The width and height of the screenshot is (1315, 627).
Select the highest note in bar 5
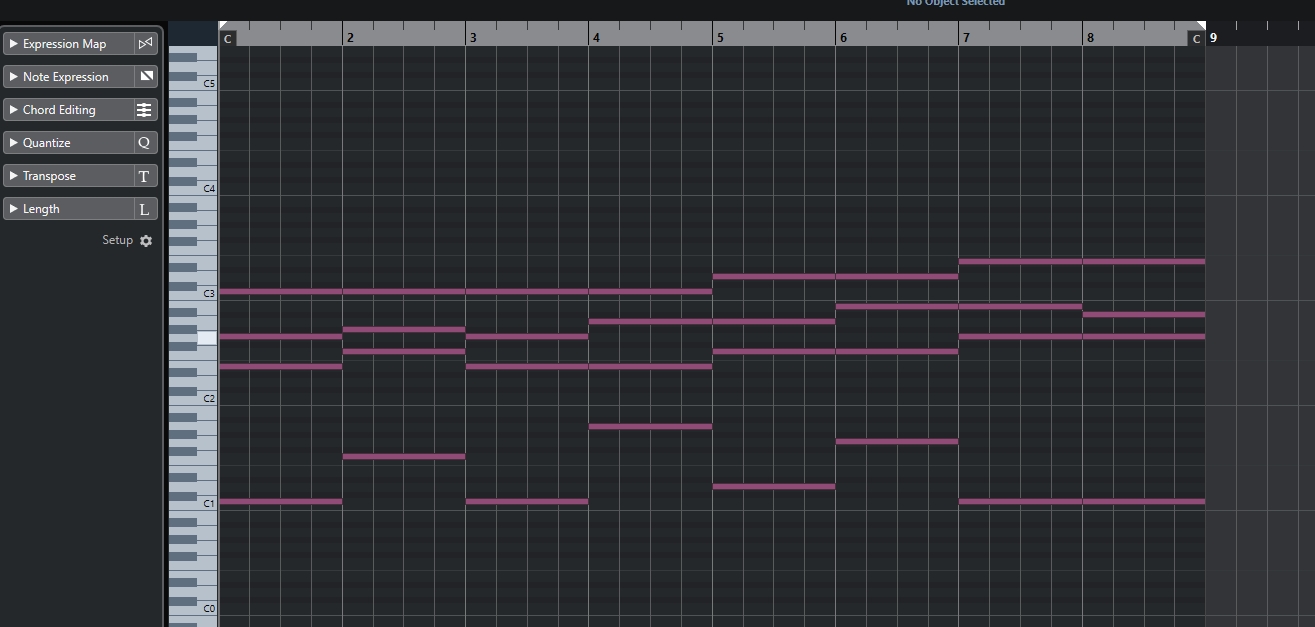[x=774, y=276]
